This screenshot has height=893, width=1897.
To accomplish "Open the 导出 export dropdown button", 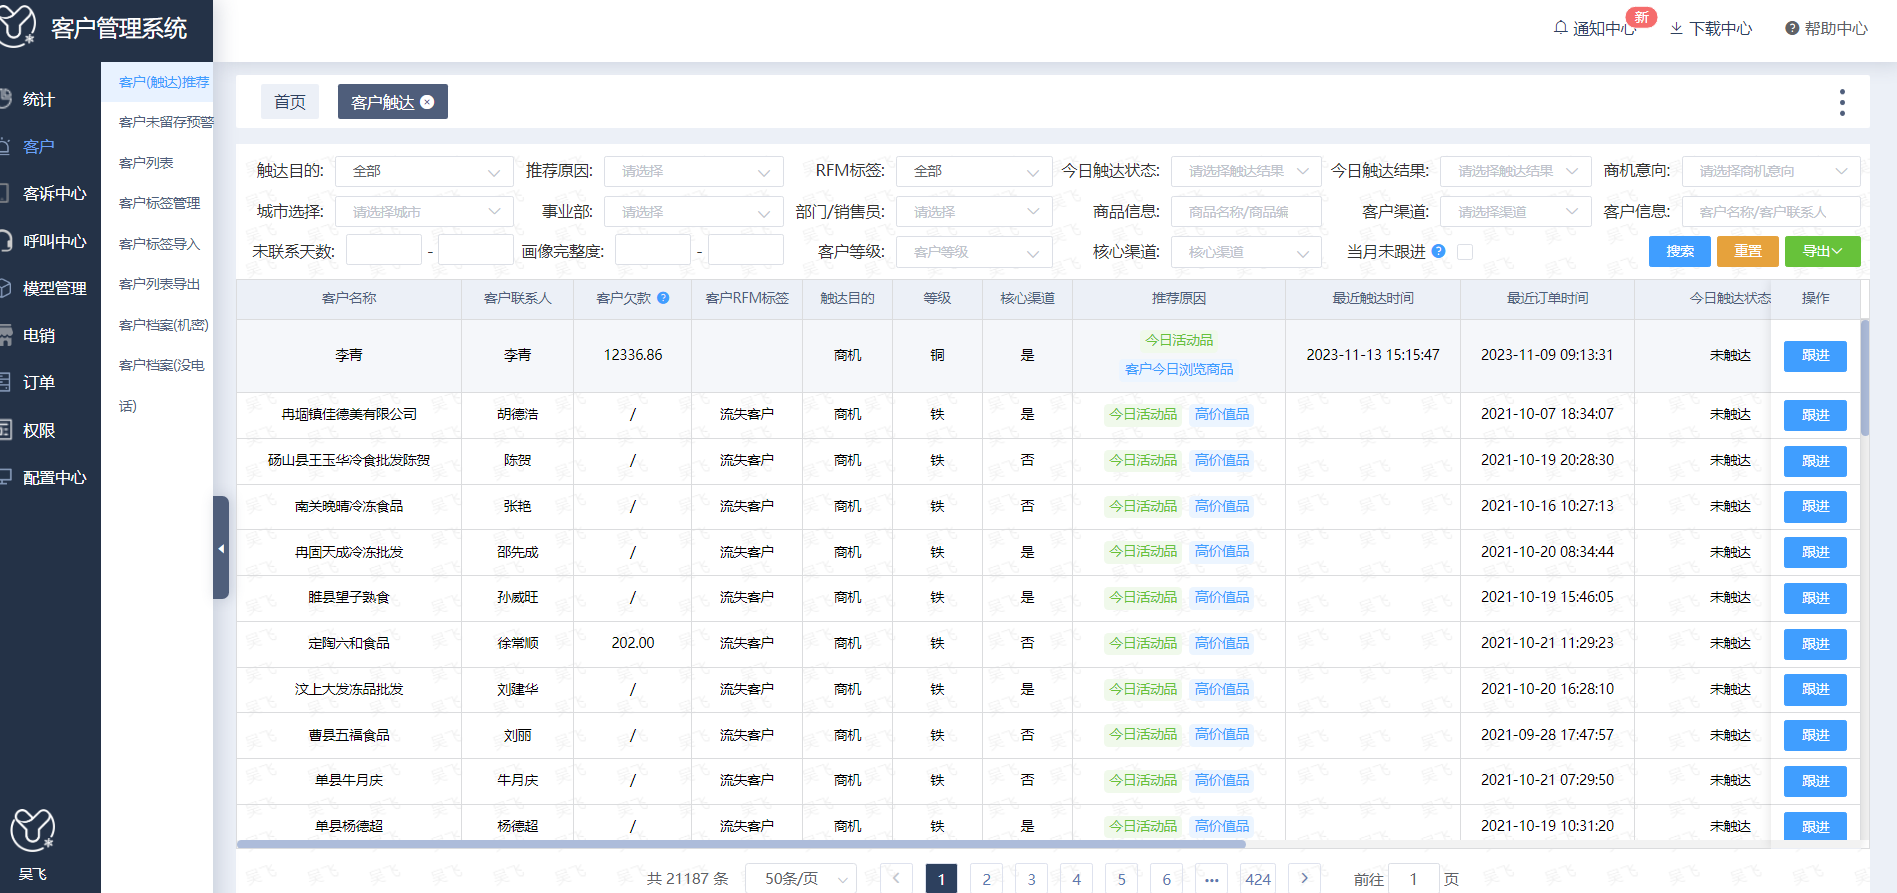I will (1822, 251).
